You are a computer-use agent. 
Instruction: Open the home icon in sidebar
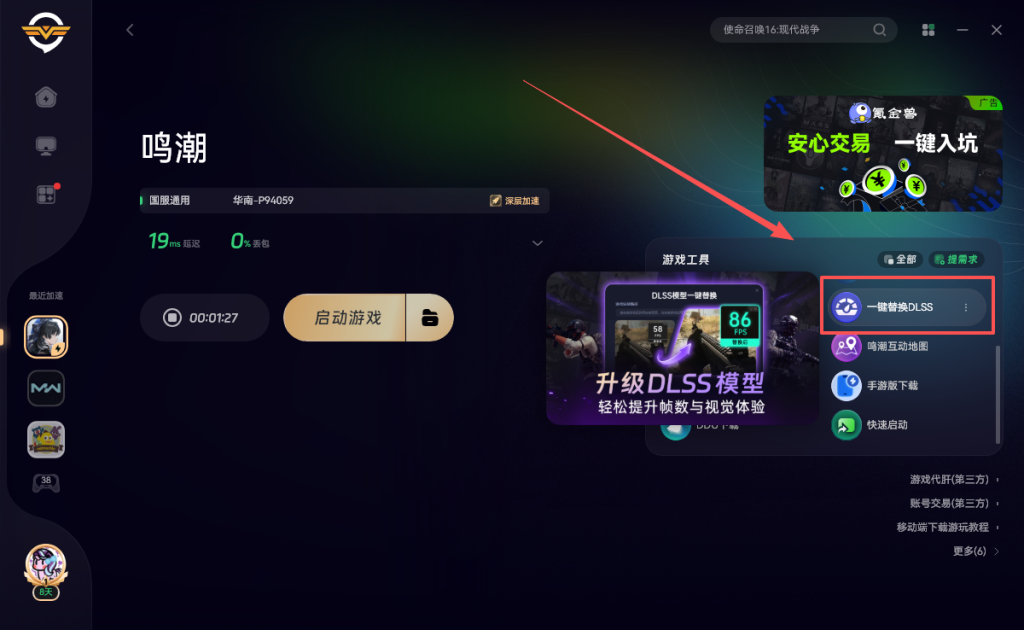(x=46, y=97)
